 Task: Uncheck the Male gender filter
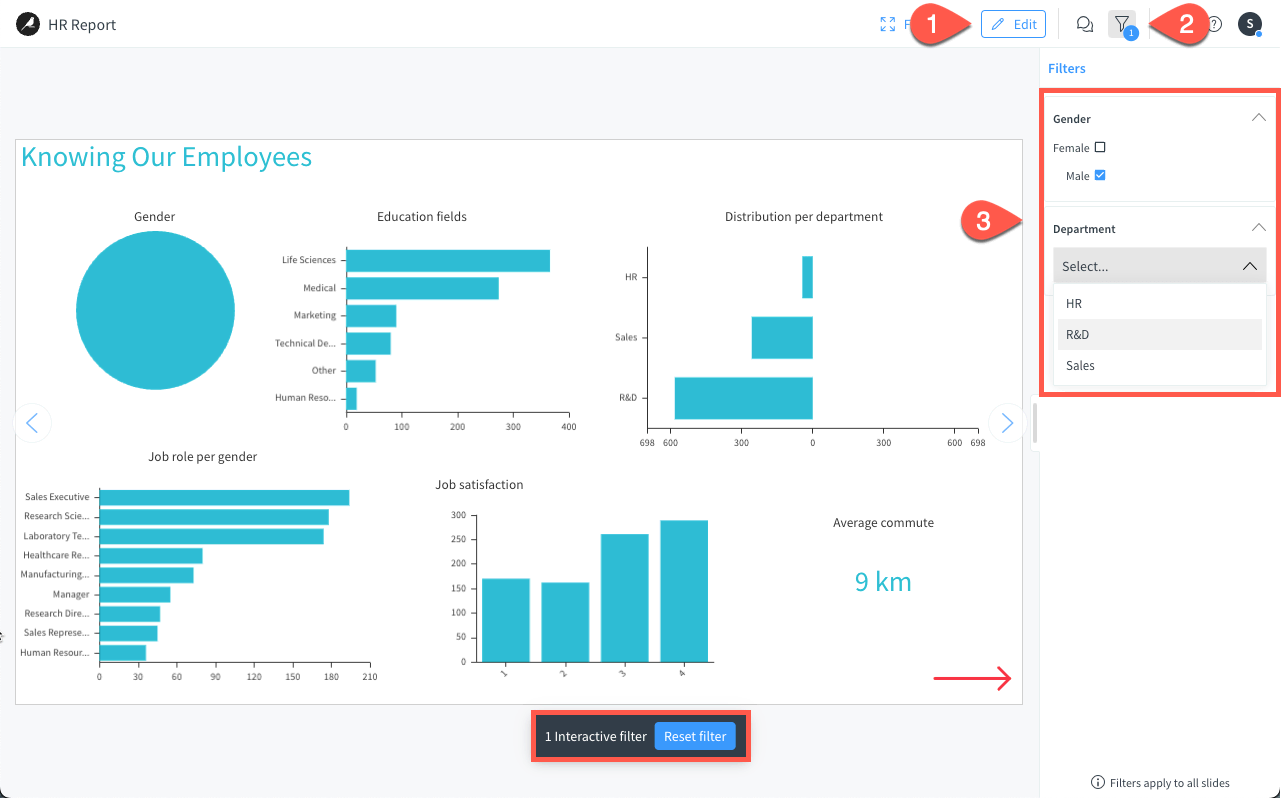tap(1100, 176)
